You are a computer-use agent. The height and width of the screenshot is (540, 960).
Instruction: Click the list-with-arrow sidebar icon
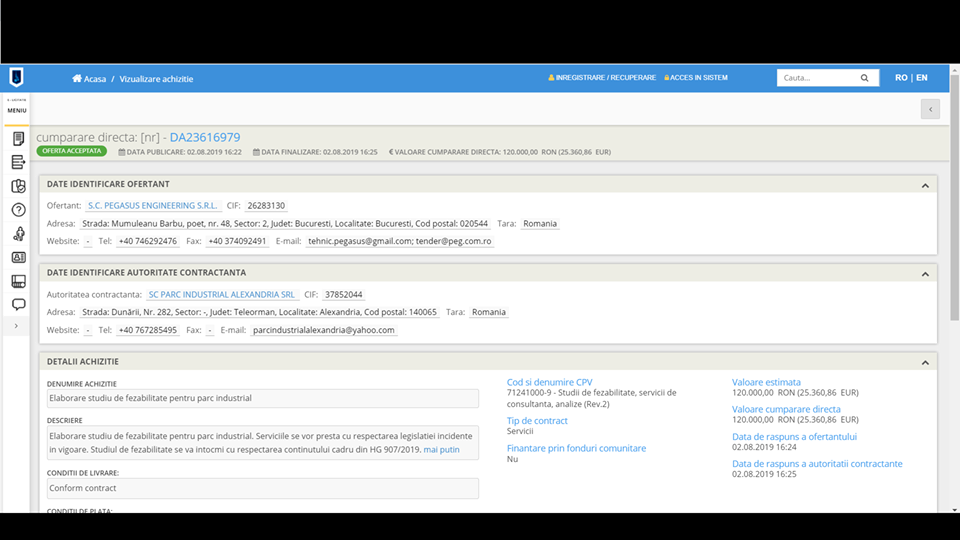[18, 162]
